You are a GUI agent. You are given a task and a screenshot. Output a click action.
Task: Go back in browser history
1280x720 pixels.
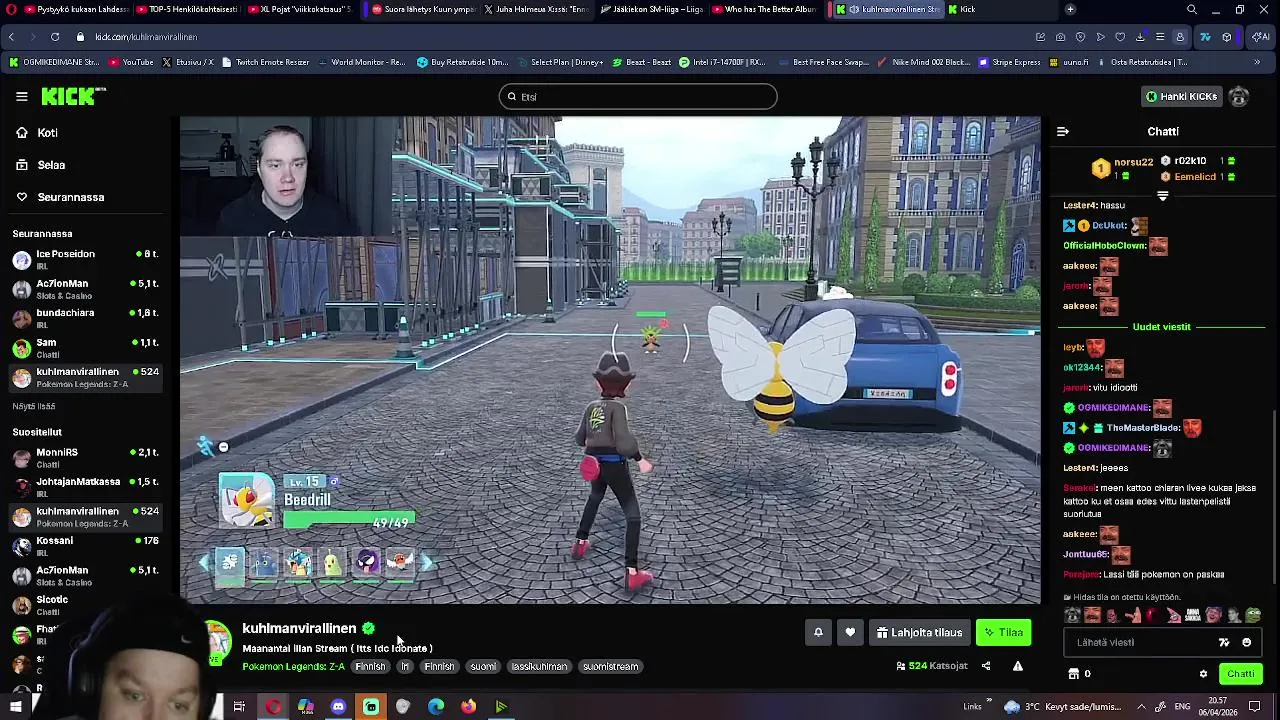(11, 37)
